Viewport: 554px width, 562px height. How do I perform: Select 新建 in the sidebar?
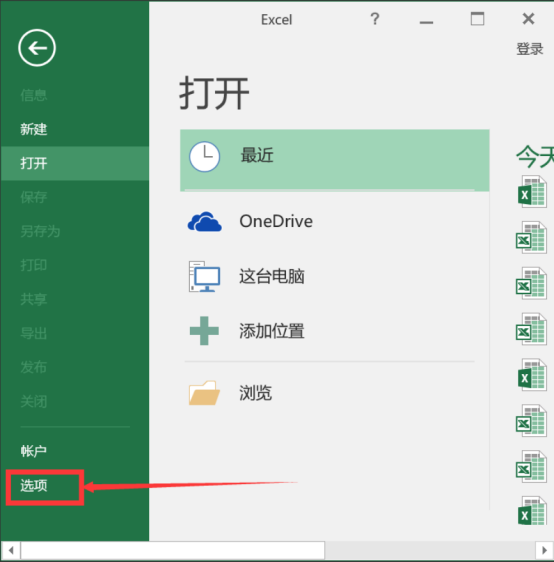(x=34, y=129)
